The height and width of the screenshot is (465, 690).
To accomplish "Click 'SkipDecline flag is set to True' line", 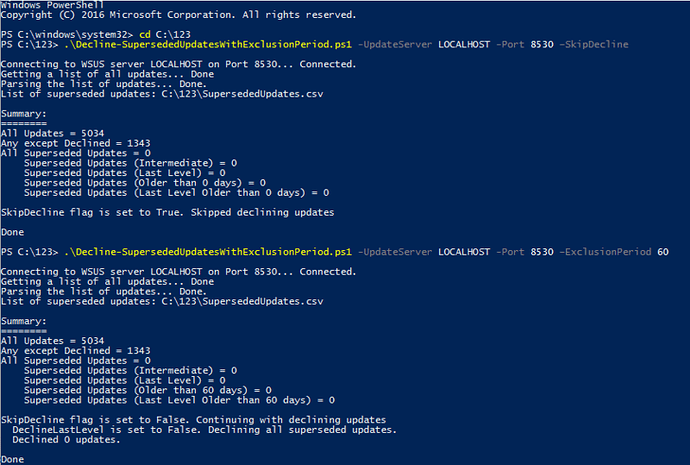I will [x=167, y=212].
